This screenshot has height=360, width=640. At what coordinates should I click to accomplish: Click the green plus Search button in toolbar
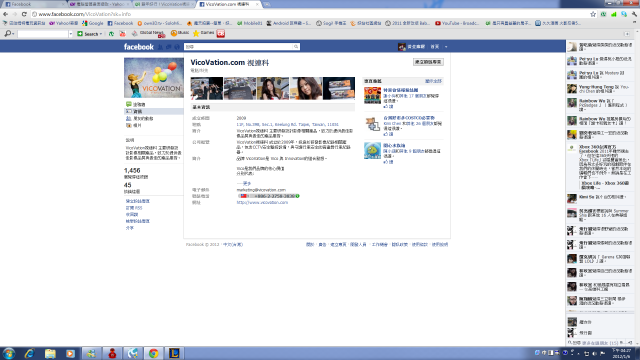(88, 33)
